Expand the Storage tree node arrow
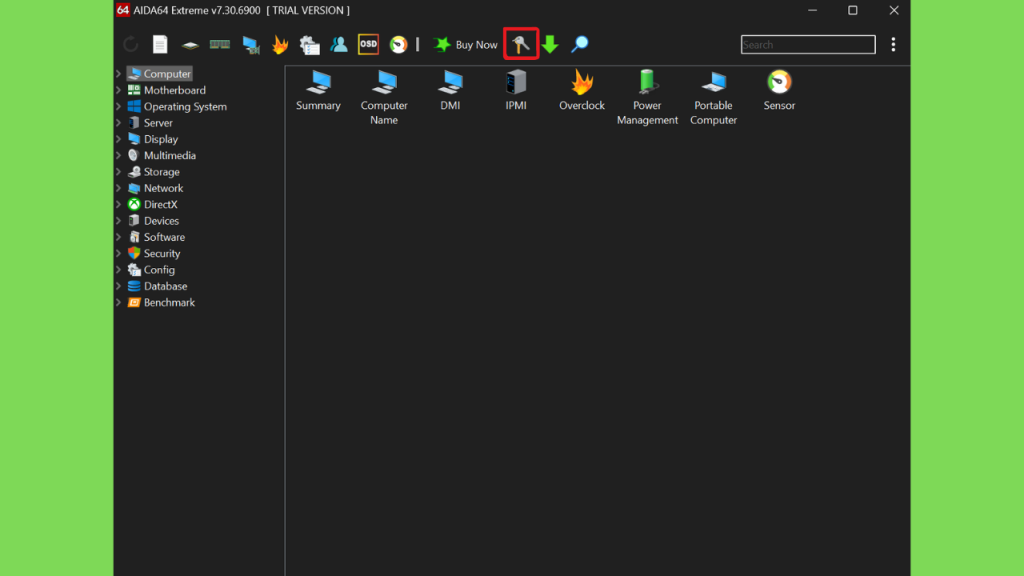Viewport: 1024px width, 576px height. [x=119, y=172]
